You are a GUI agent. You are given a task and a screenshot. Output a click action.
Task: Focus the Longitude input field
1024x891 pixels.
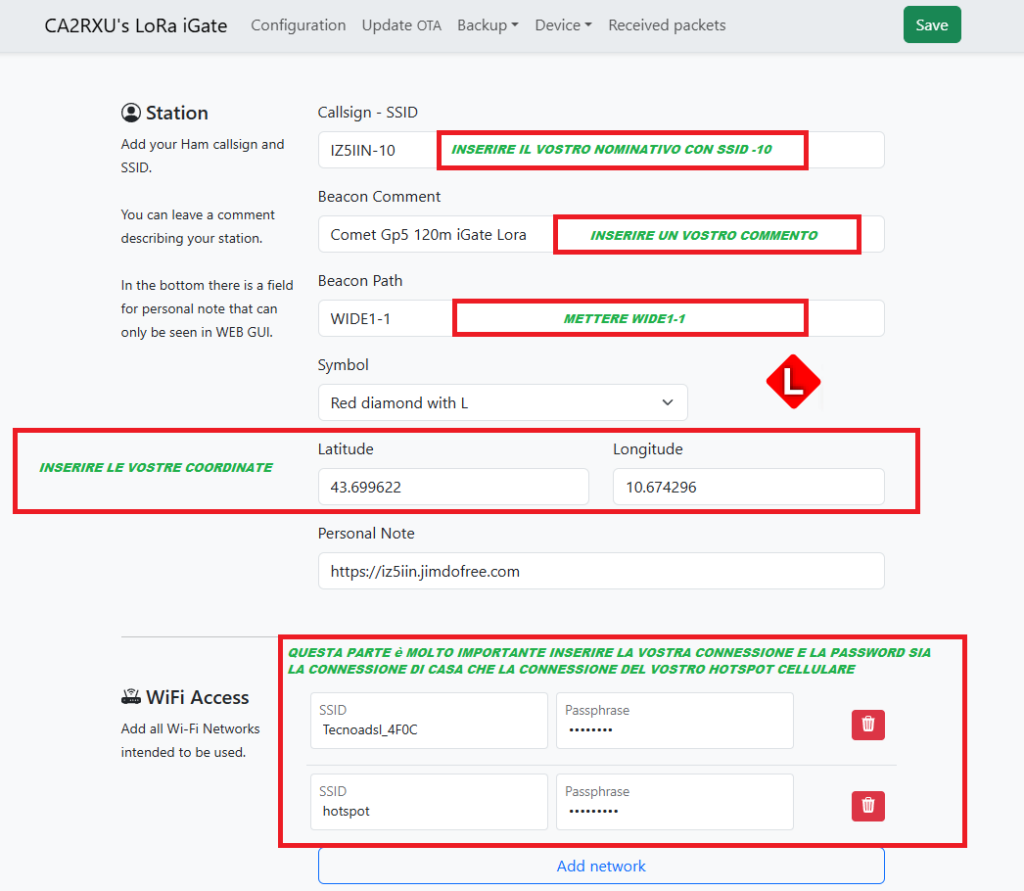(748, 487)
